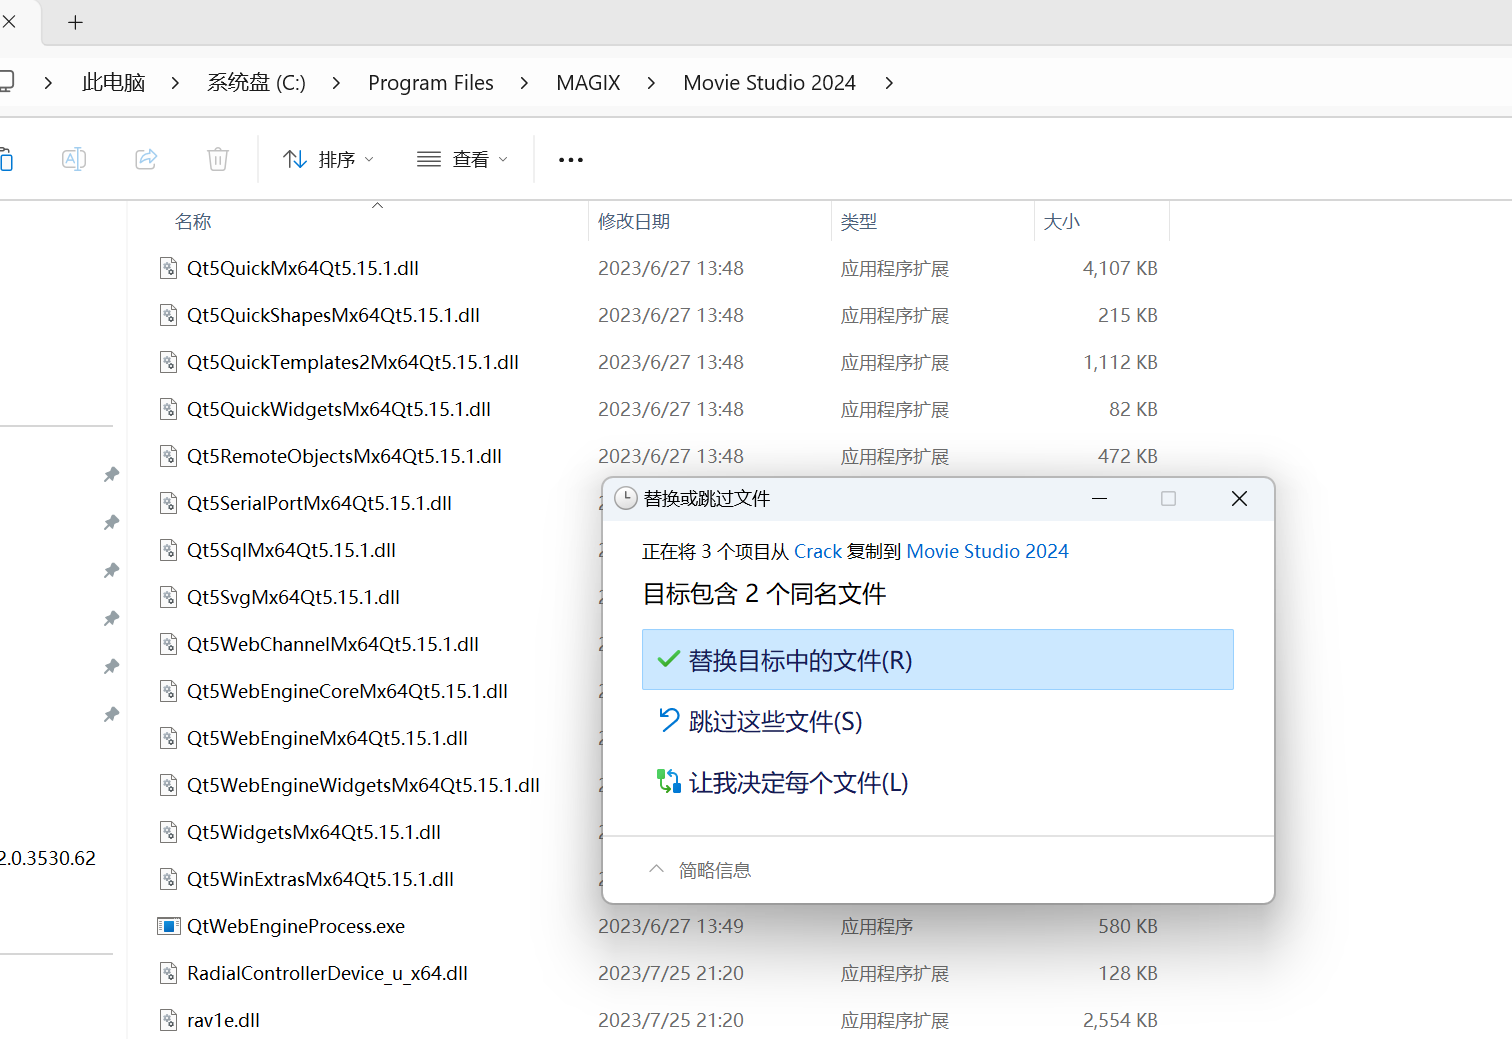Click the rename icon in toolbar

74,159
